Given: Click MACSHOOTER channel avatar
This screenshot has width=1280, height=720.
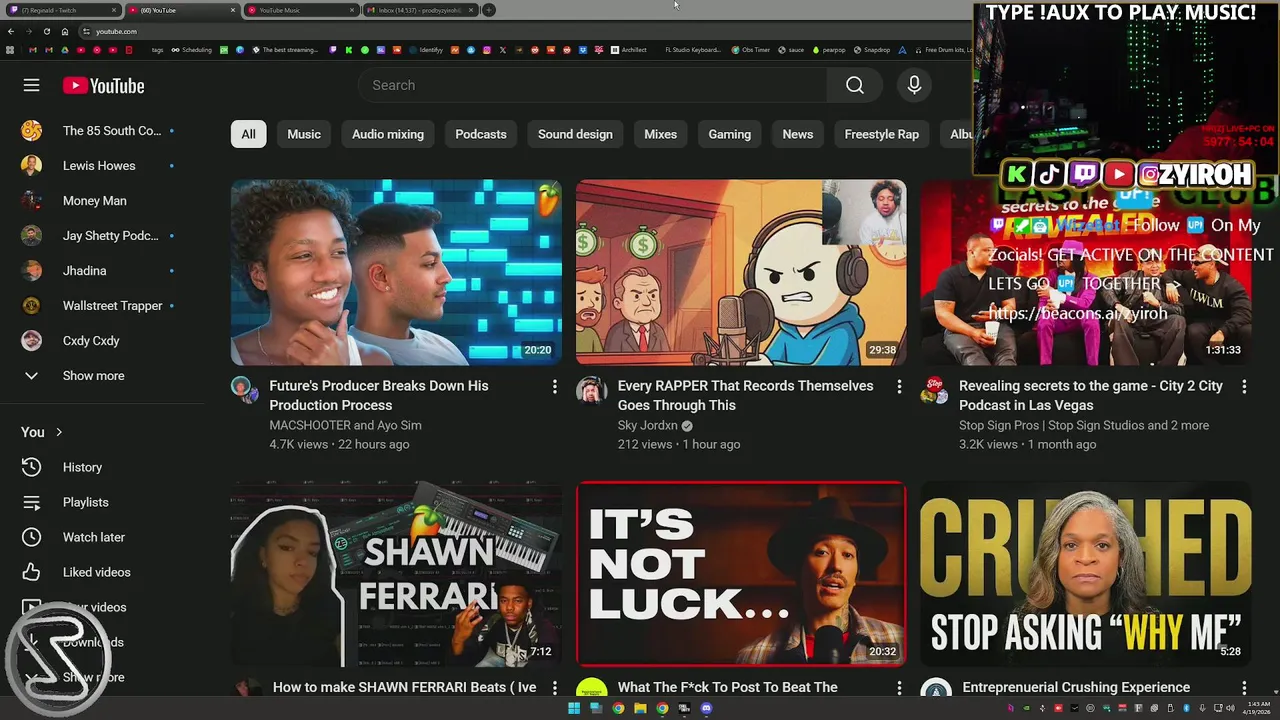Looking at the screenshot, I should click(244, 389).
